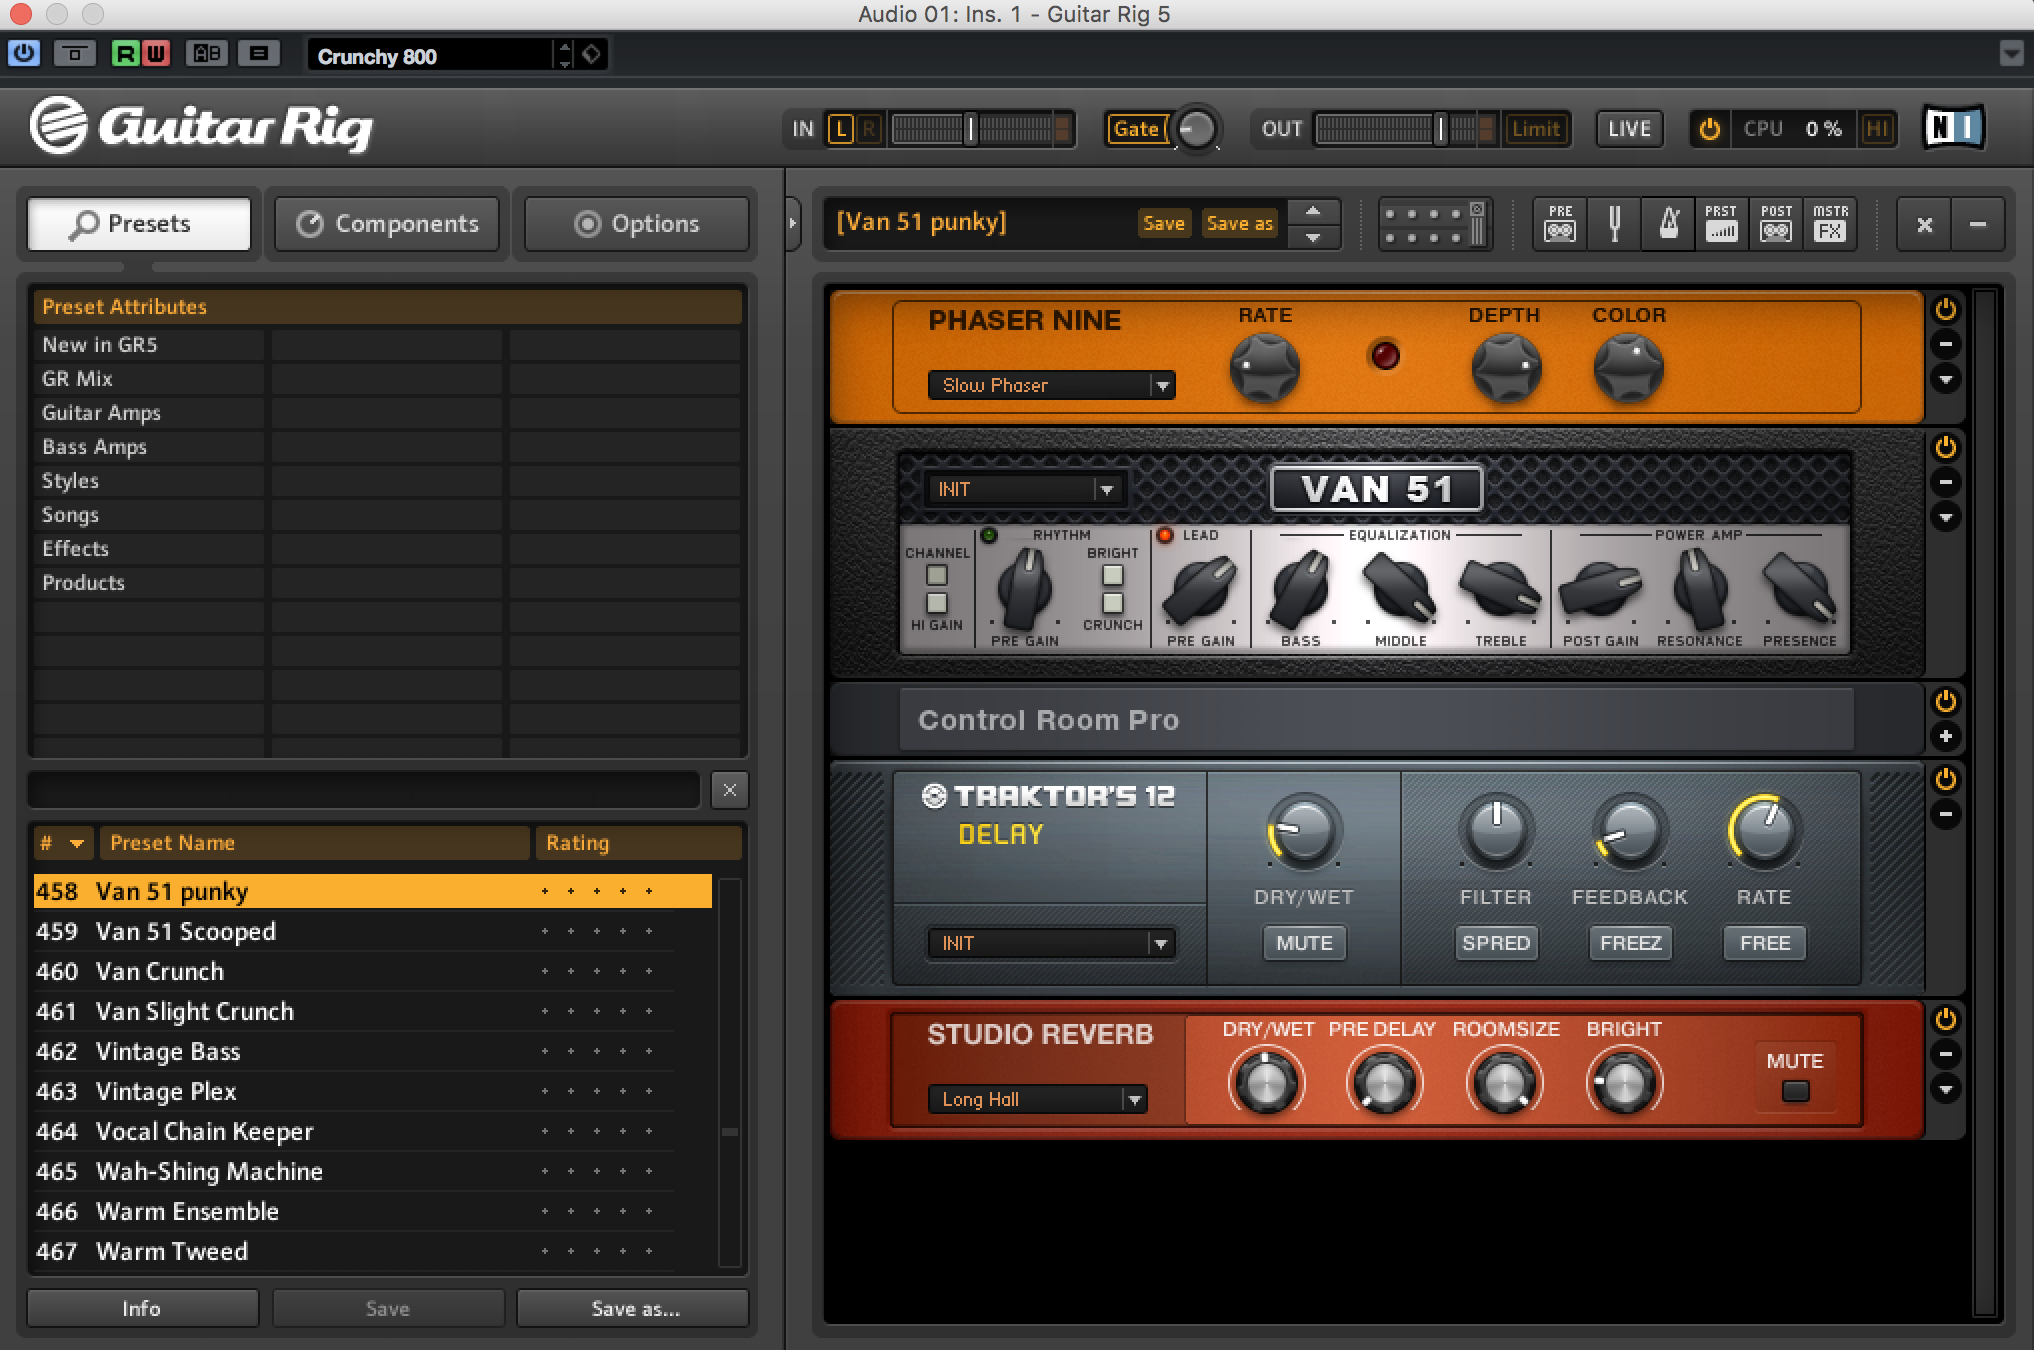The image size is (2034, 1350).
Task: Expand the Studio Reverb module options arrow
Action: (x=1945, y=1089)
